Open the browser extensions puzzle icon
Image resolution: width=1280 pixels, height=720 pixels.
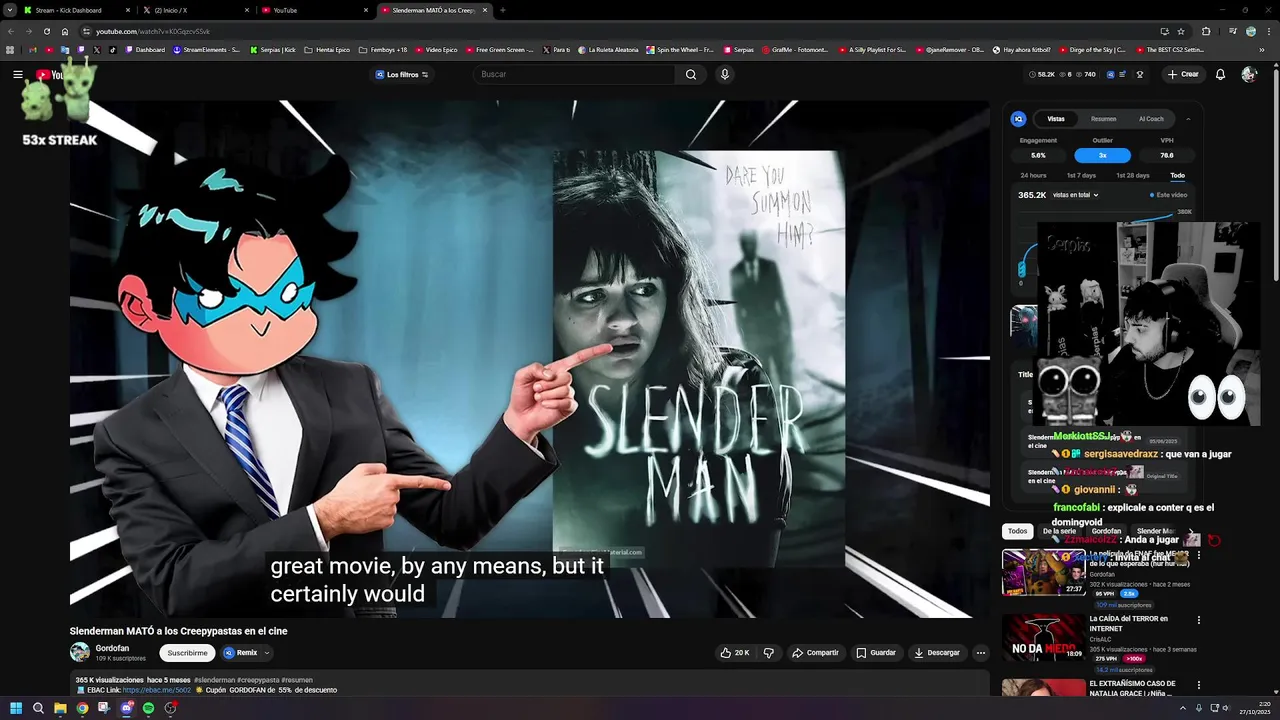[1206, 31]
